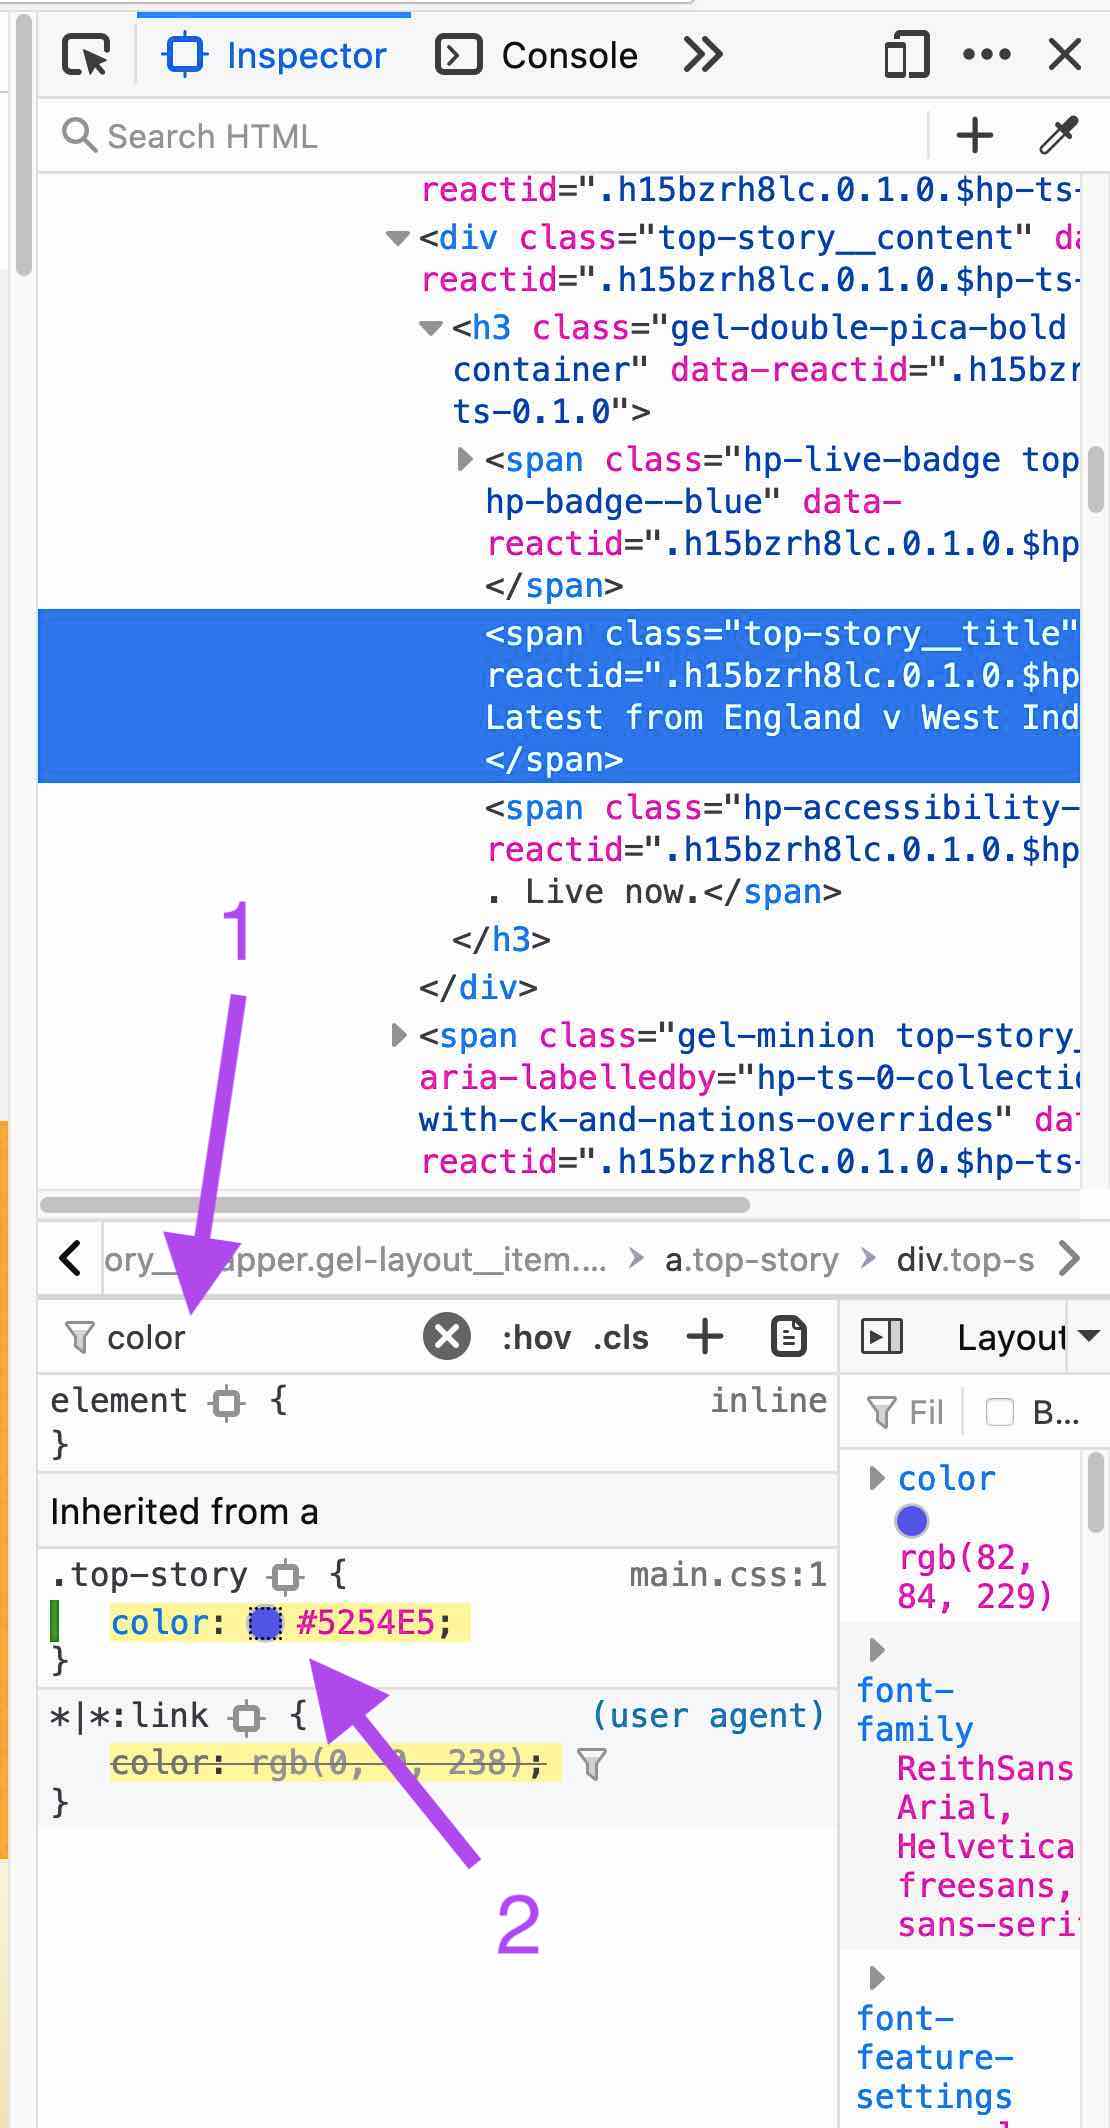Expand font-family in the Computed panel

pos(878,1647)
